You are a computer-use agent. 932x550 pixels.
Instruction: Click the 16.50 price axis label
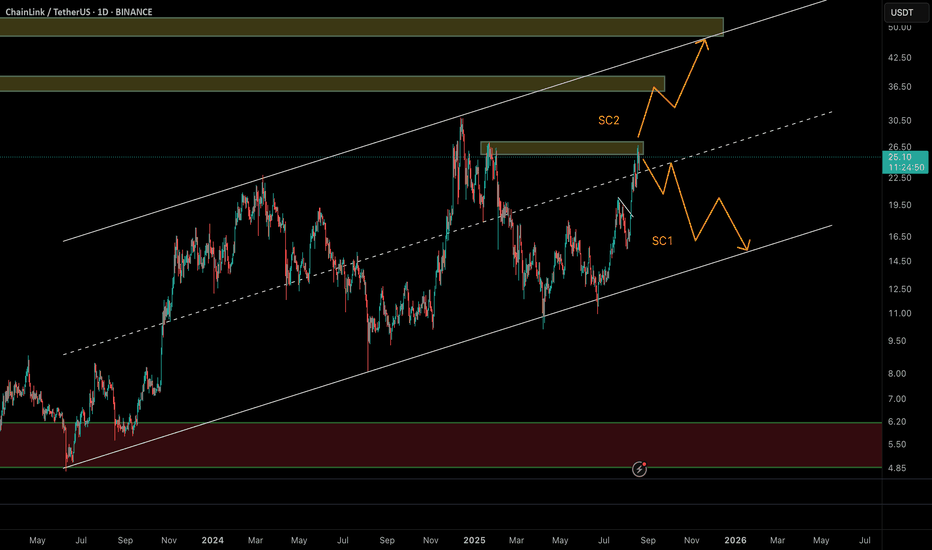coord(899,237)
